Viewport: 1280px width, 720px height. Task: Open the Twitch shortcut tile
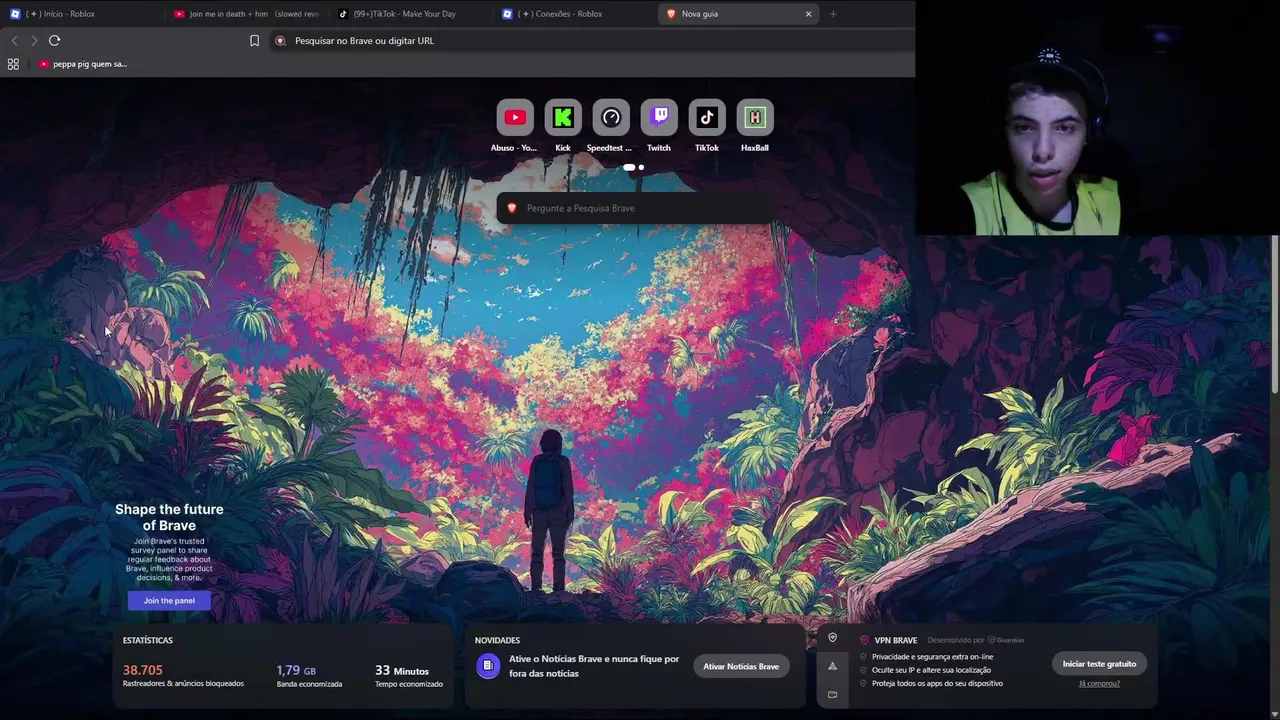659,118
